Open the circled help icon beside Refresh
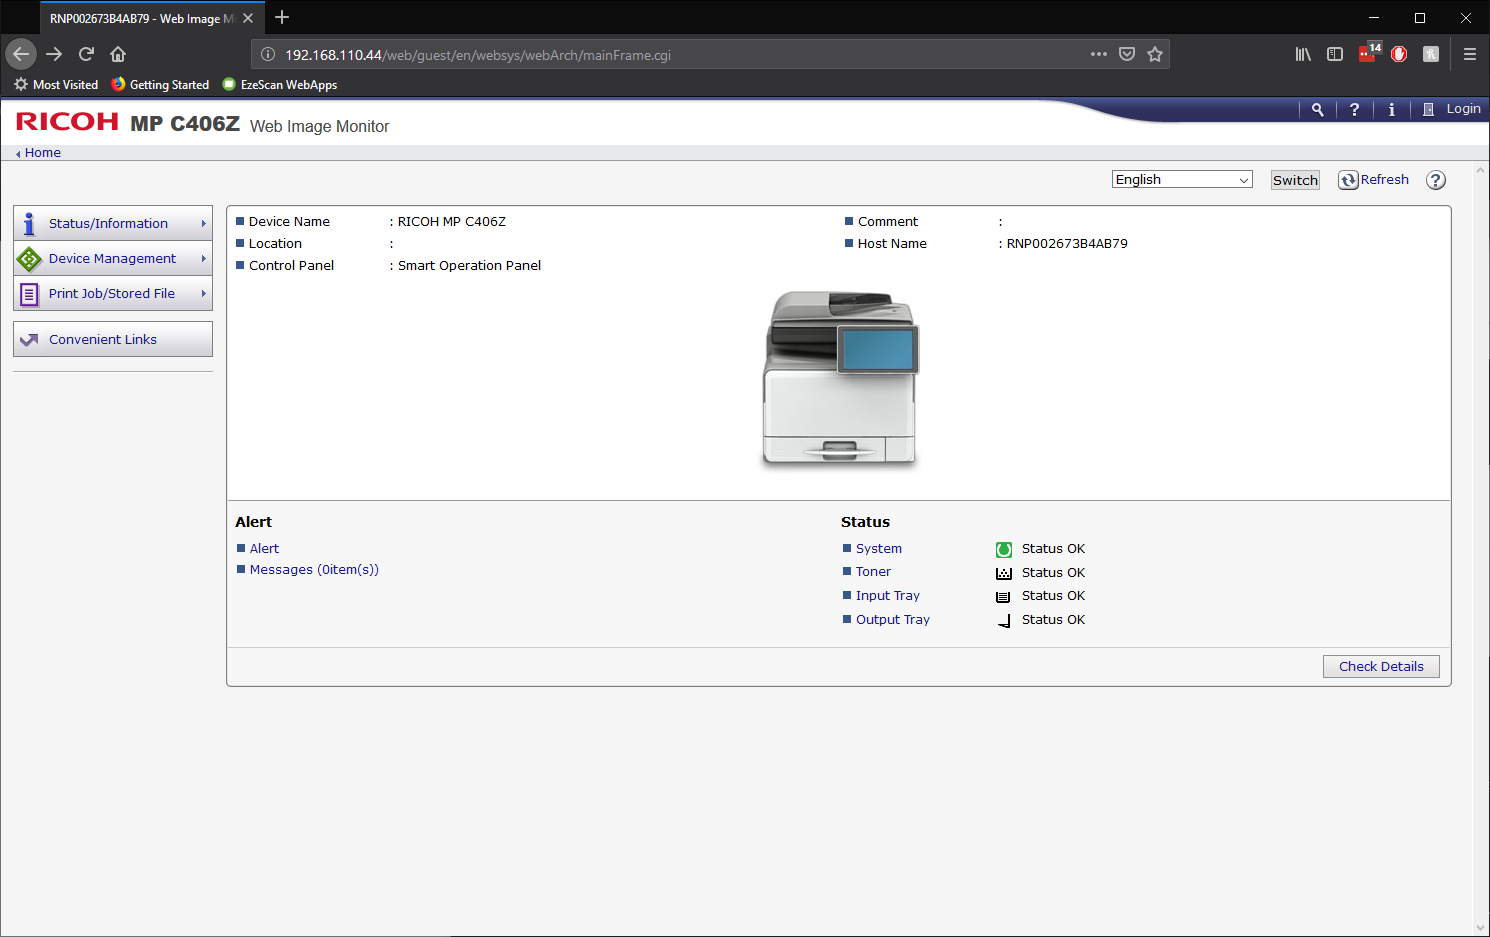 click(x=1435, y=180)
